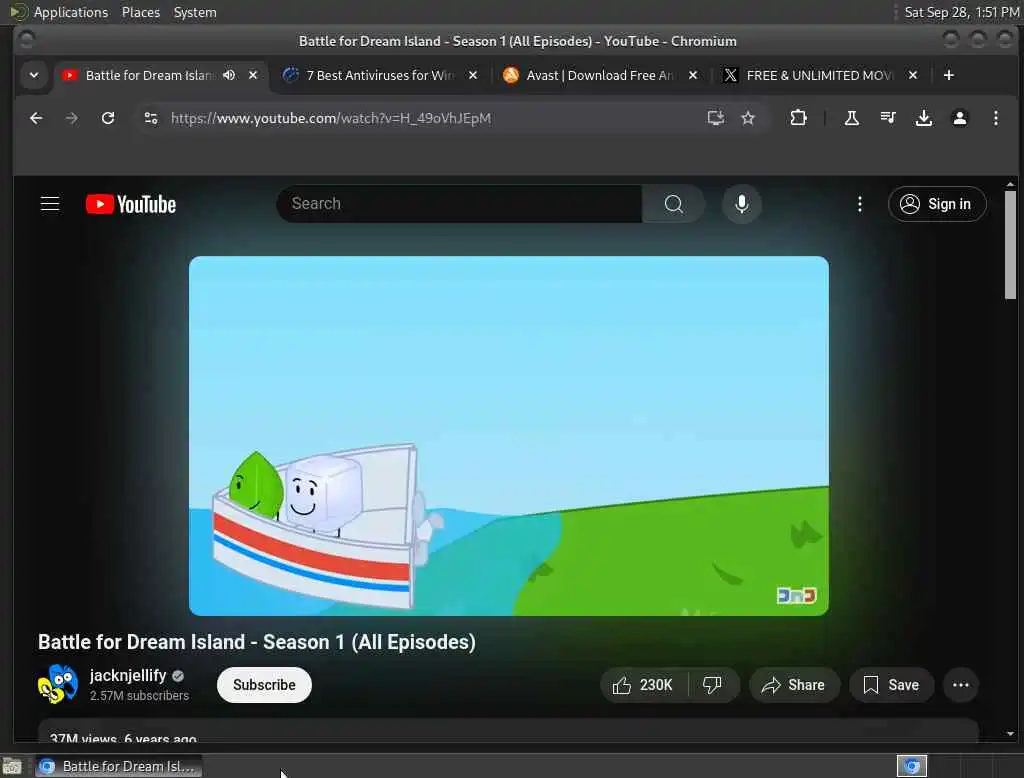Close the Battle for Dream Island tab
This screenshot has height=778, width=1024.
click(x=253, y=75)
